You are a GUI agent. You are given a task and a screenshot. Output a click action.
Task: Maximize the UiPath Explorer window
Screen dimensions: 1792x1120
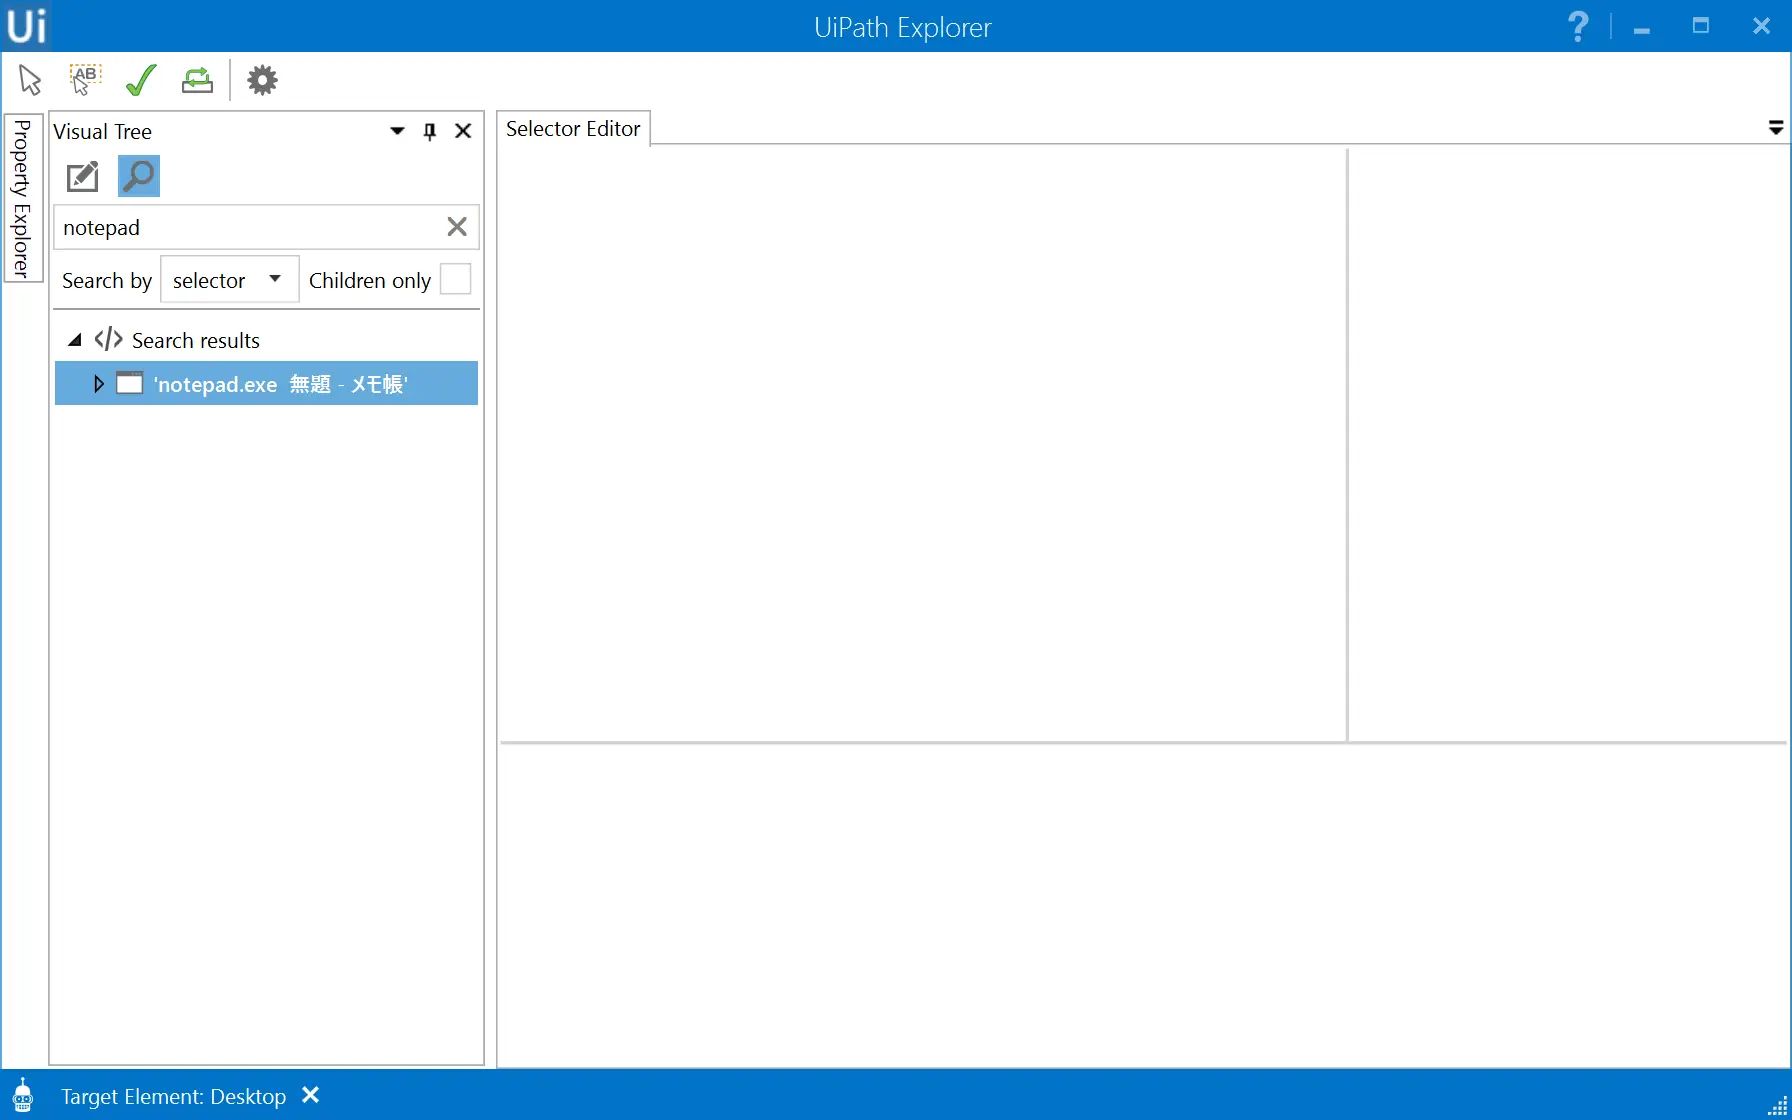tap(1701, 26)
